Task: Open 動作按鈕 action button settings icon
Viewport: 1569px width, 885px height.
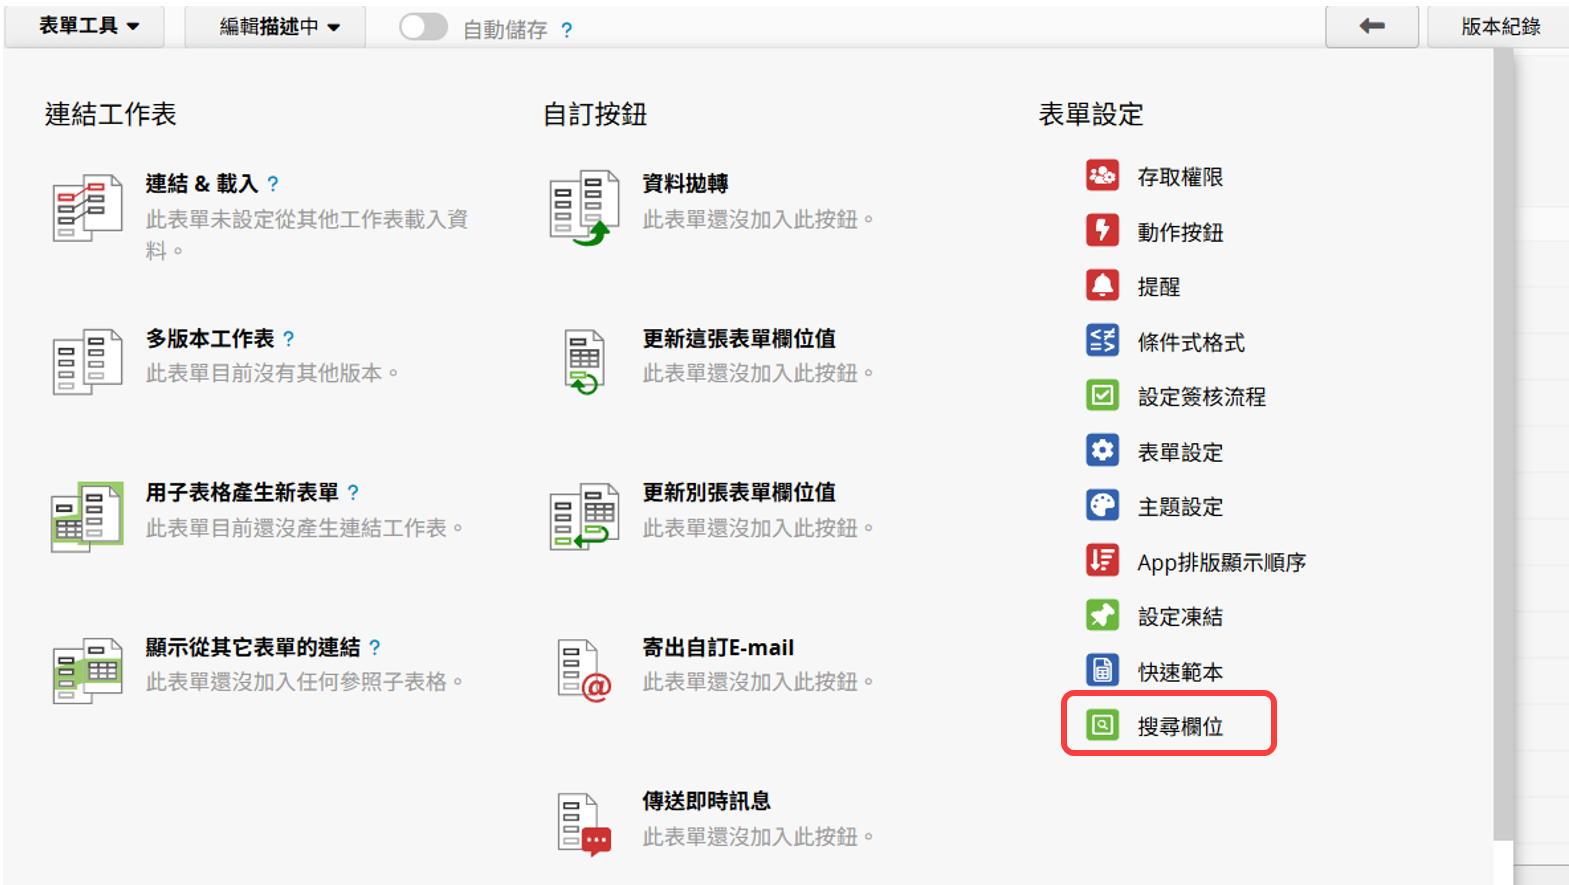Action: [1102, 231]
